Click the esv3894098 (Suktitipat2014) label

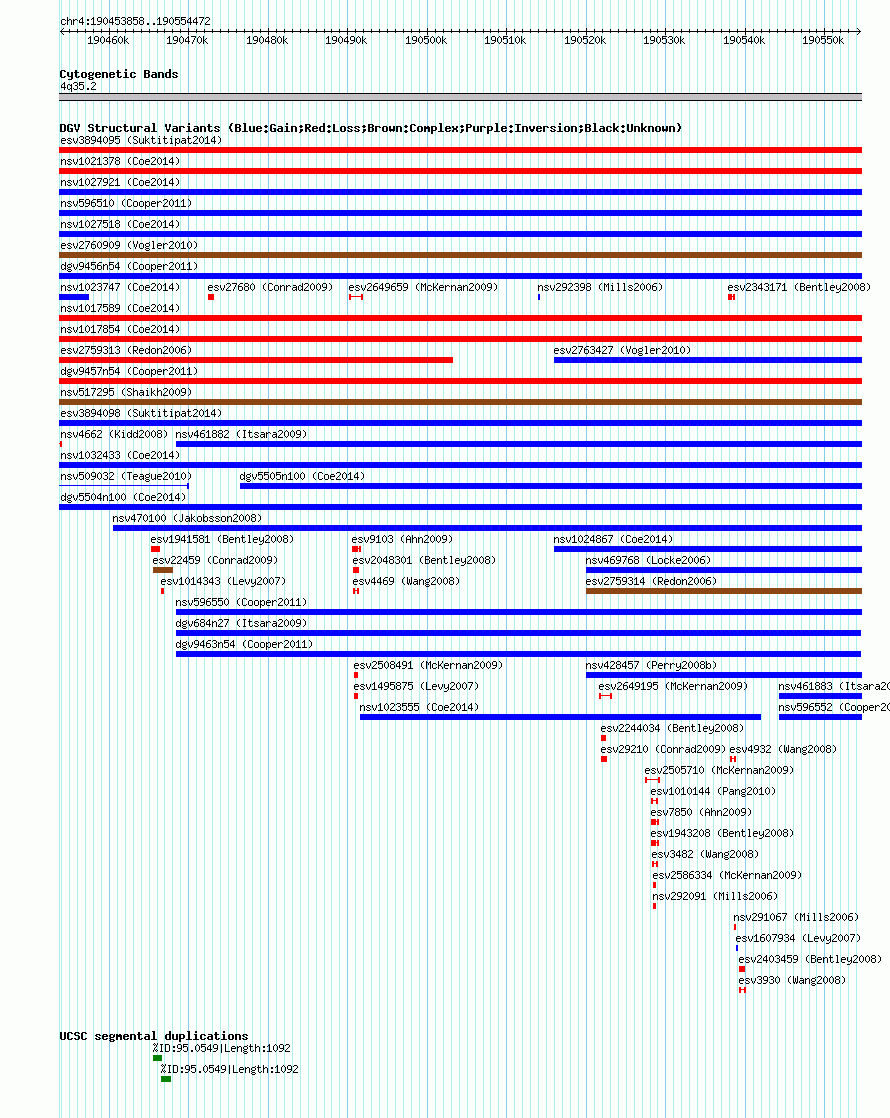(x=140, y=413)
